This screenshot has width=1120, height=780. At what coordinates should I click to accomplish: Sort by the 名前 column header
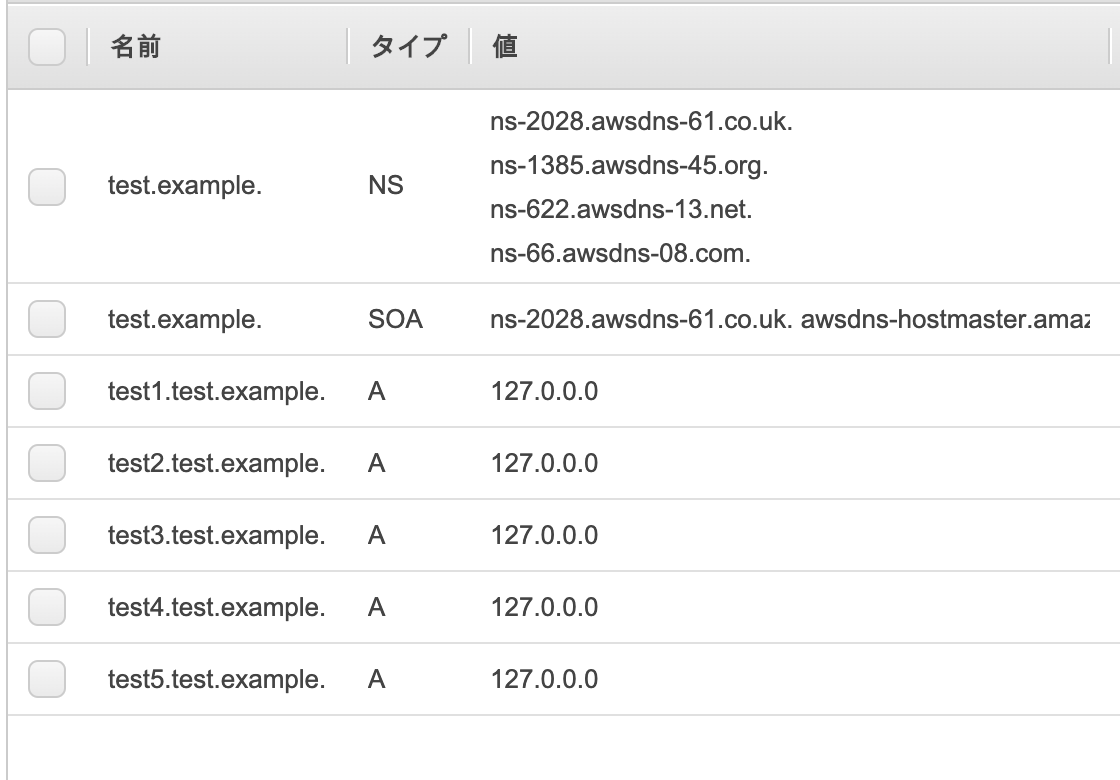pos(136,46)
